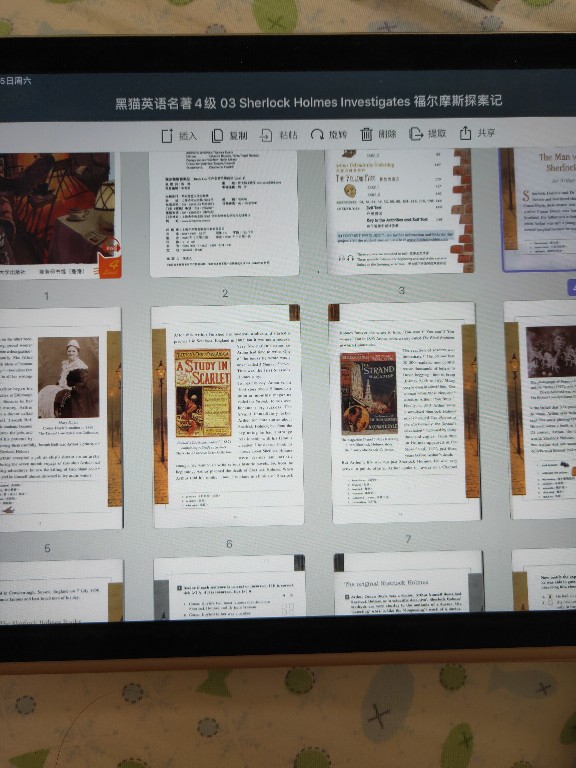The height and width of the screenshot is (768, 576).
Task: Click the date text in status bar
Action: tap(16, 81)
